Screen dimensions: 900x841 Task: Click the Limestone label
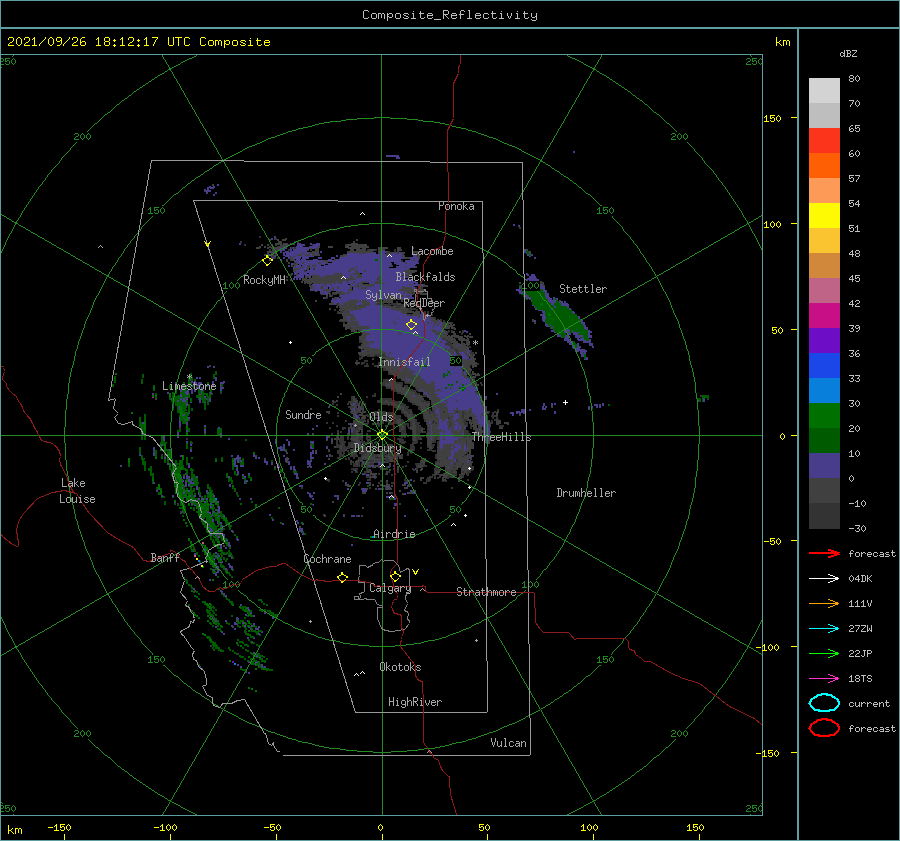click(x=189, y=386)
